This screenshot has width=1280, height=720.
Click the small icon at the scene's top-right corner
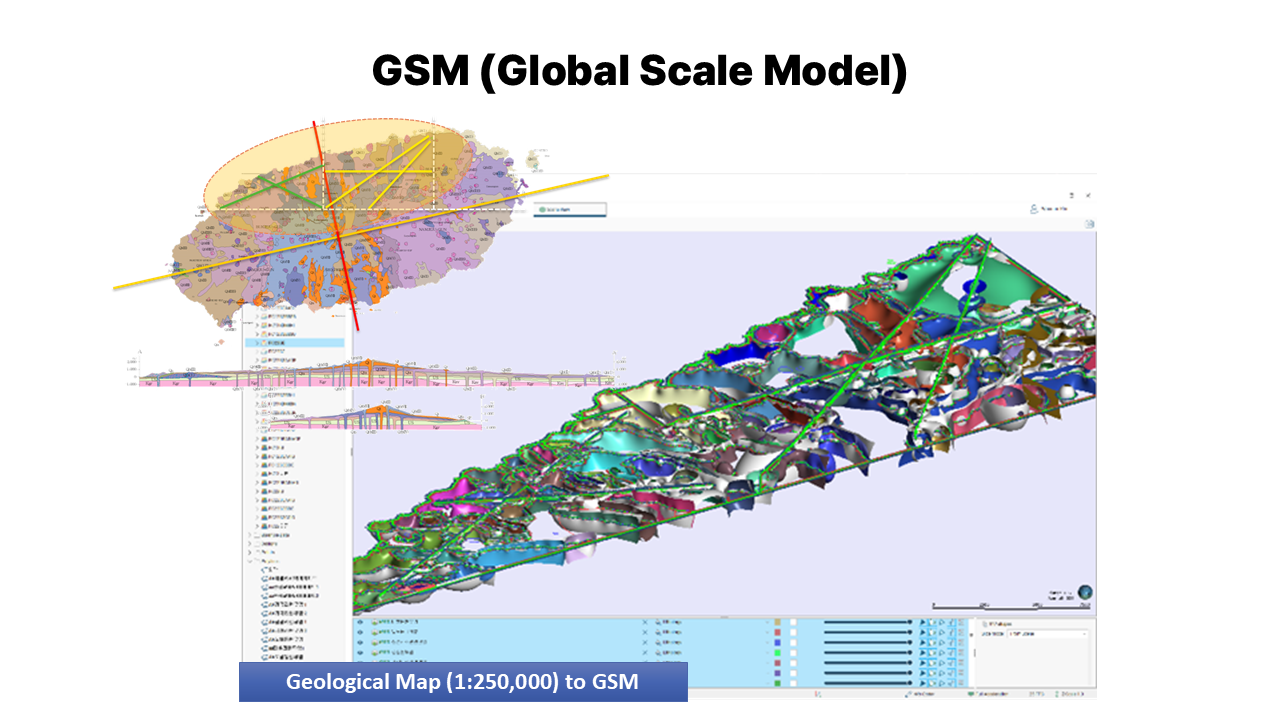click(x=1090, y=224)
